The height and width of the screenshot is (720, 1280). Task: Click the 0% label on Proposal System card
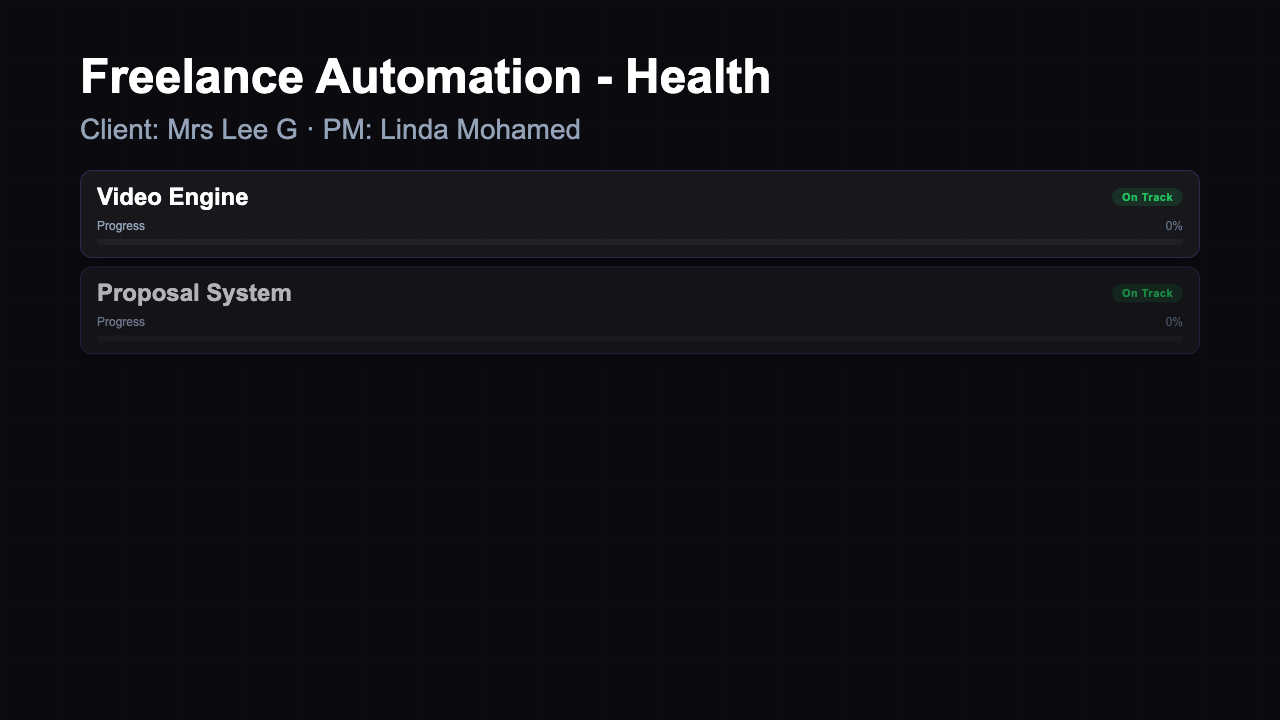coord(1173,321)
